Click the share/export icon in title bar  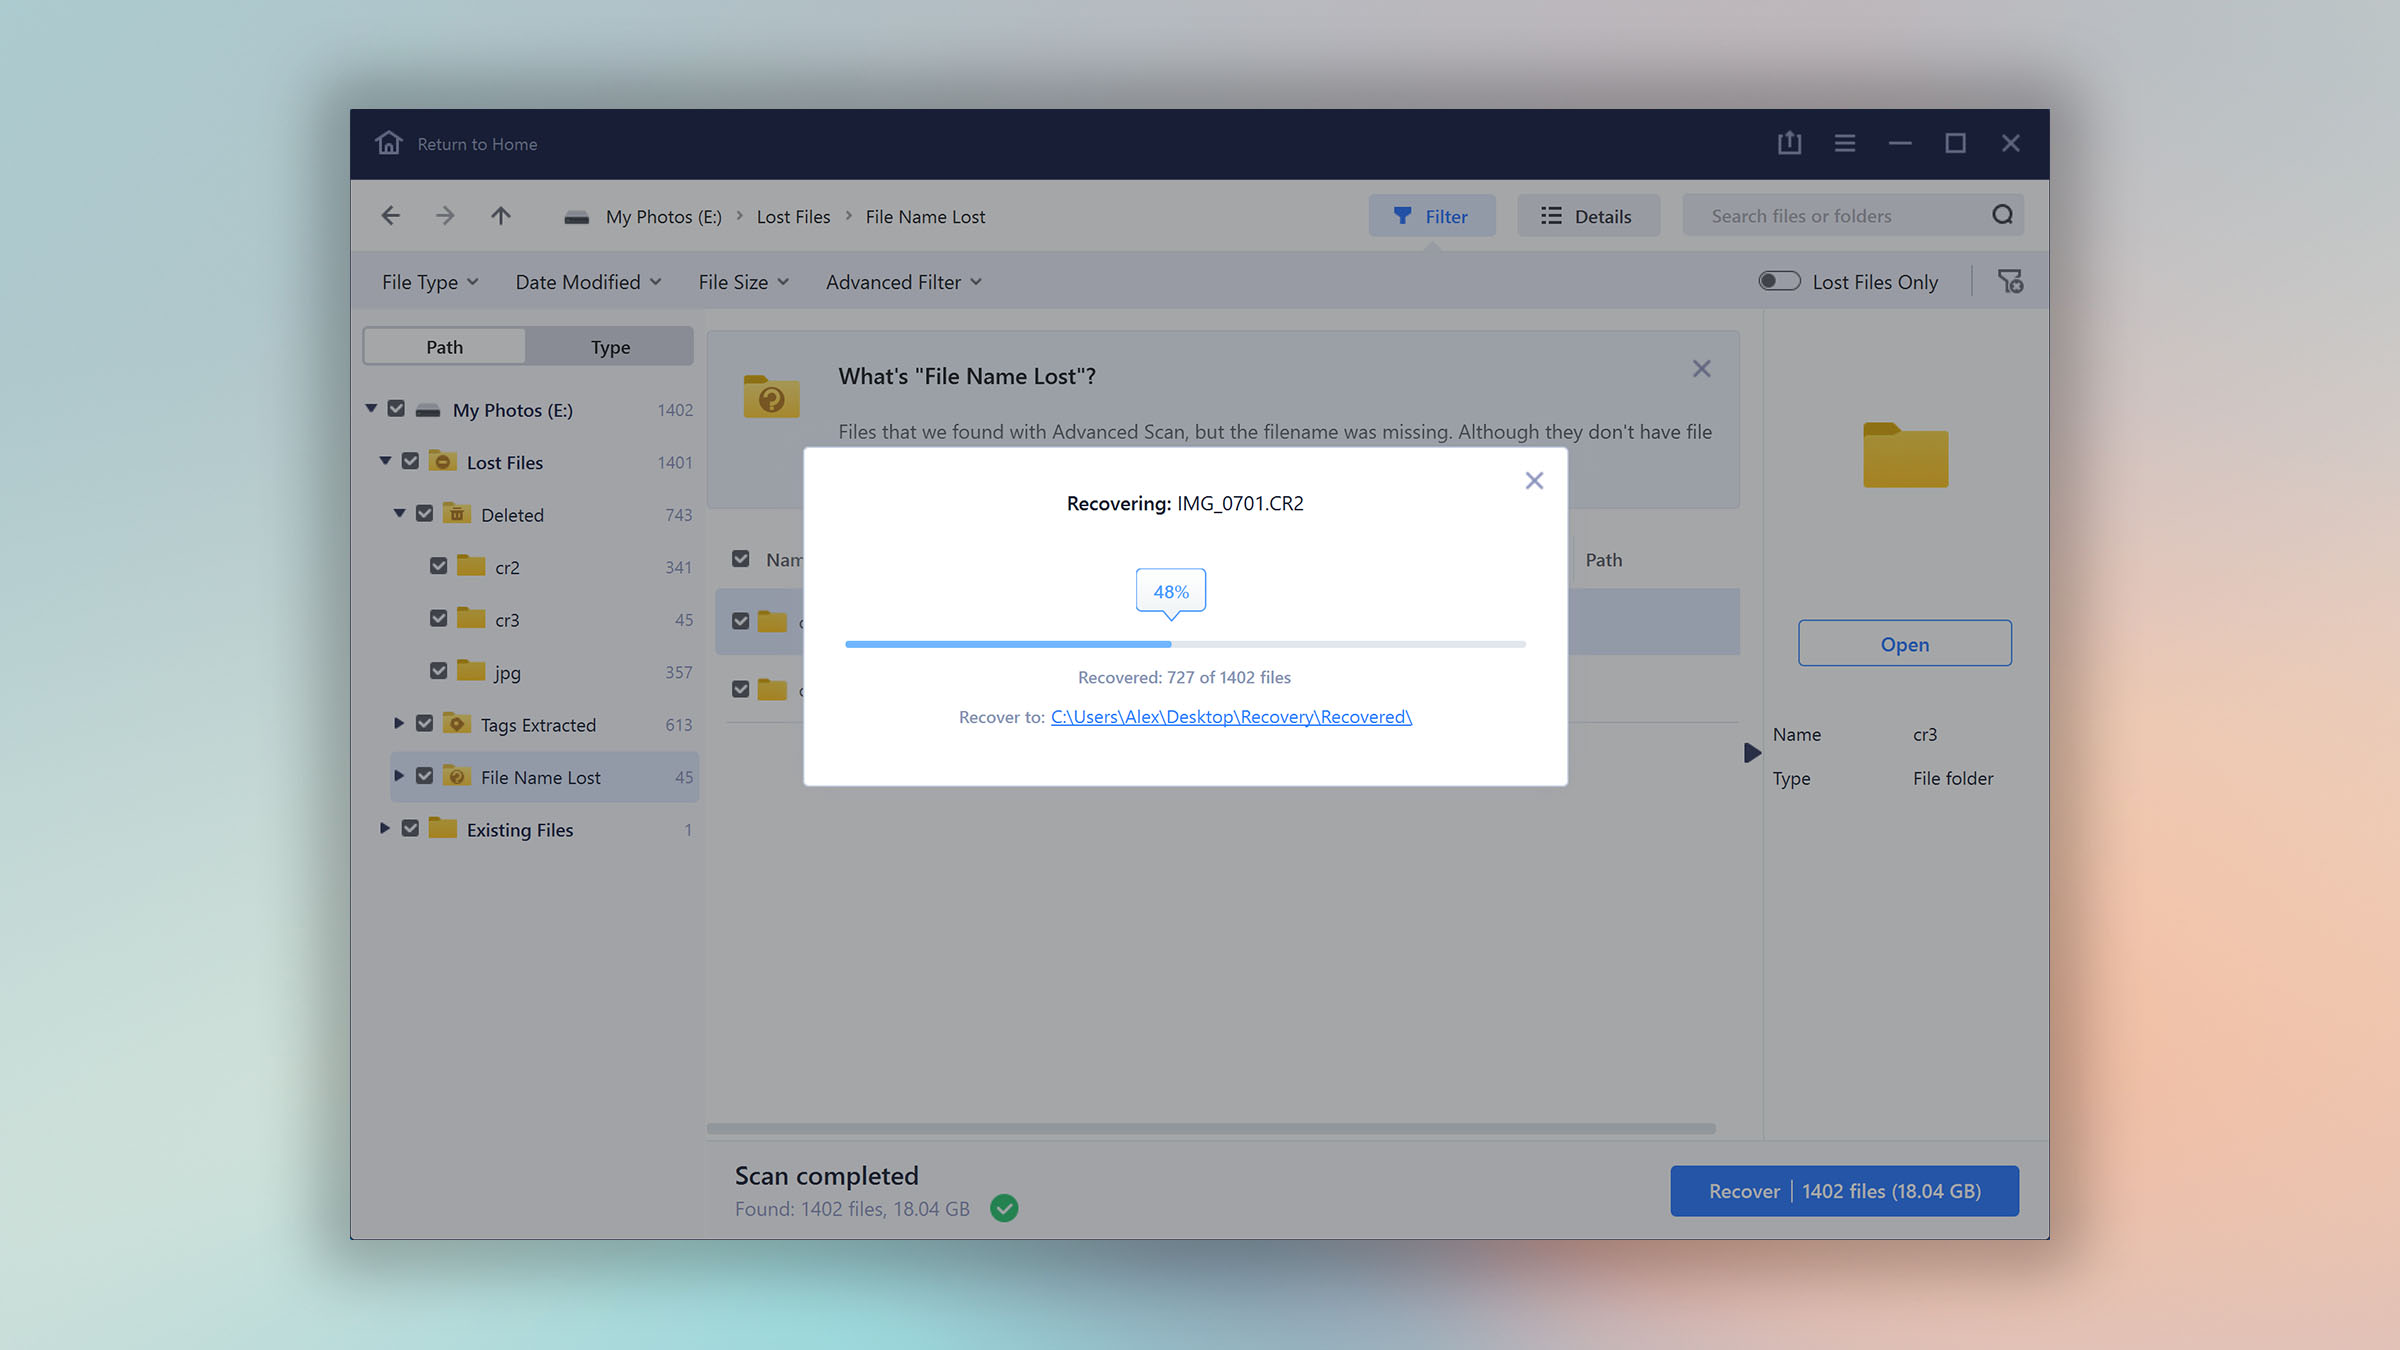click(x=1789, y=143)
